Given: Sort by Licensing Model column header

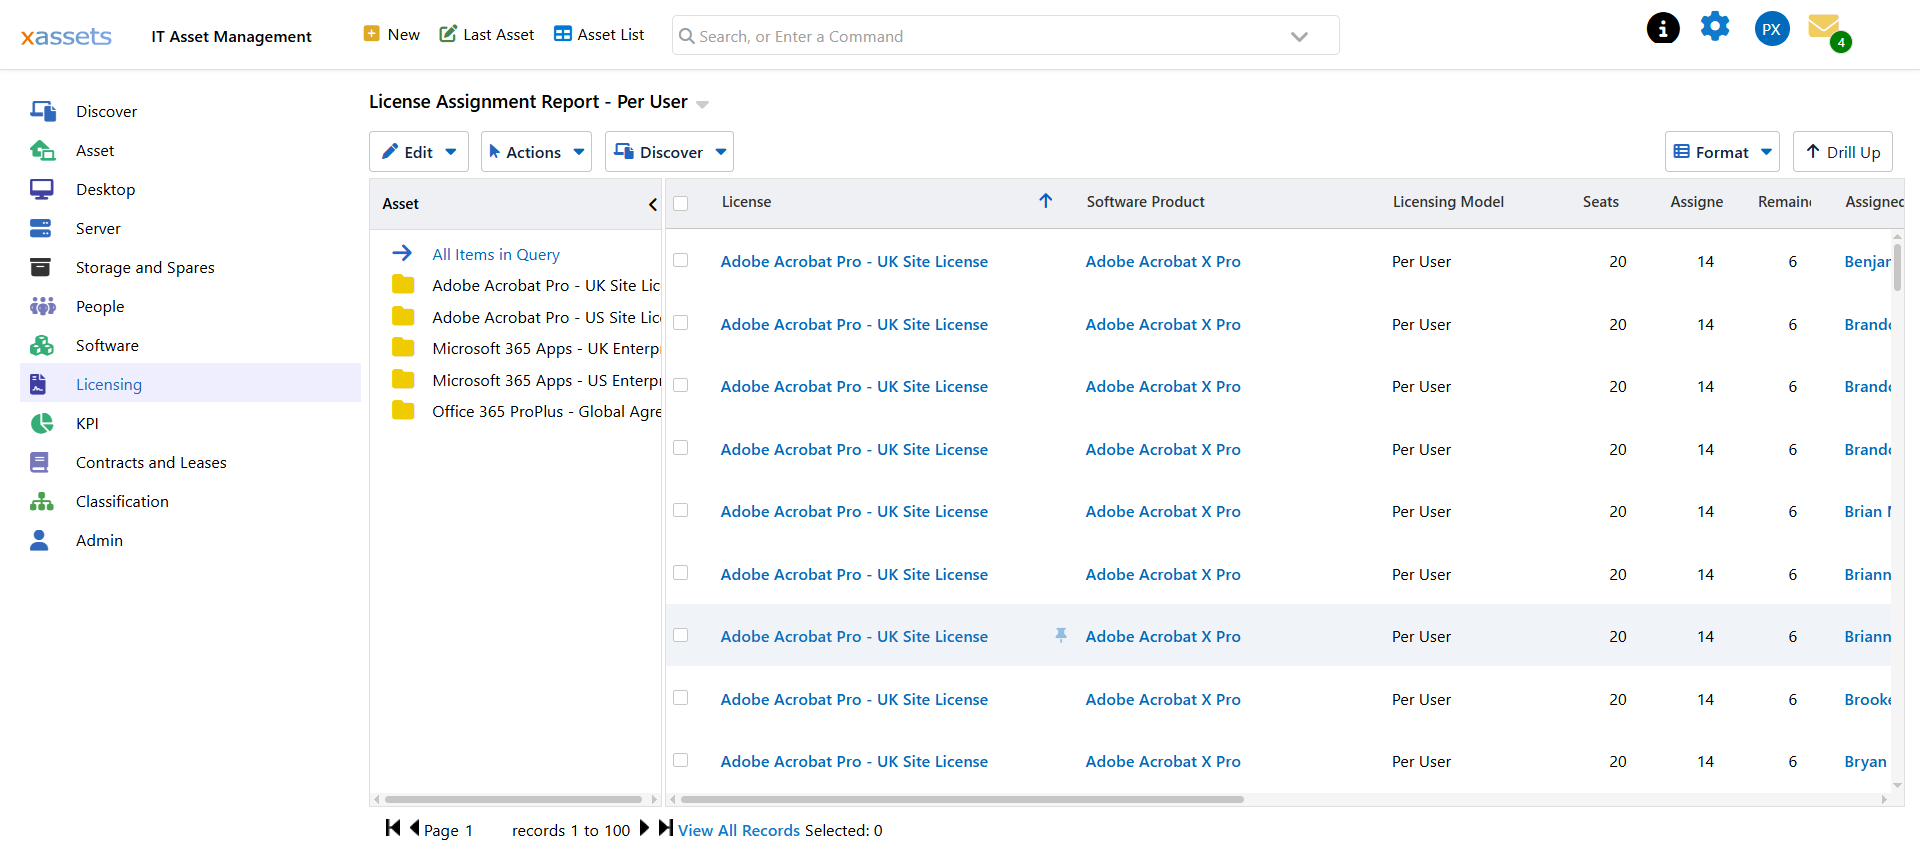Looking at the screenshot, I should [1448, 201].
